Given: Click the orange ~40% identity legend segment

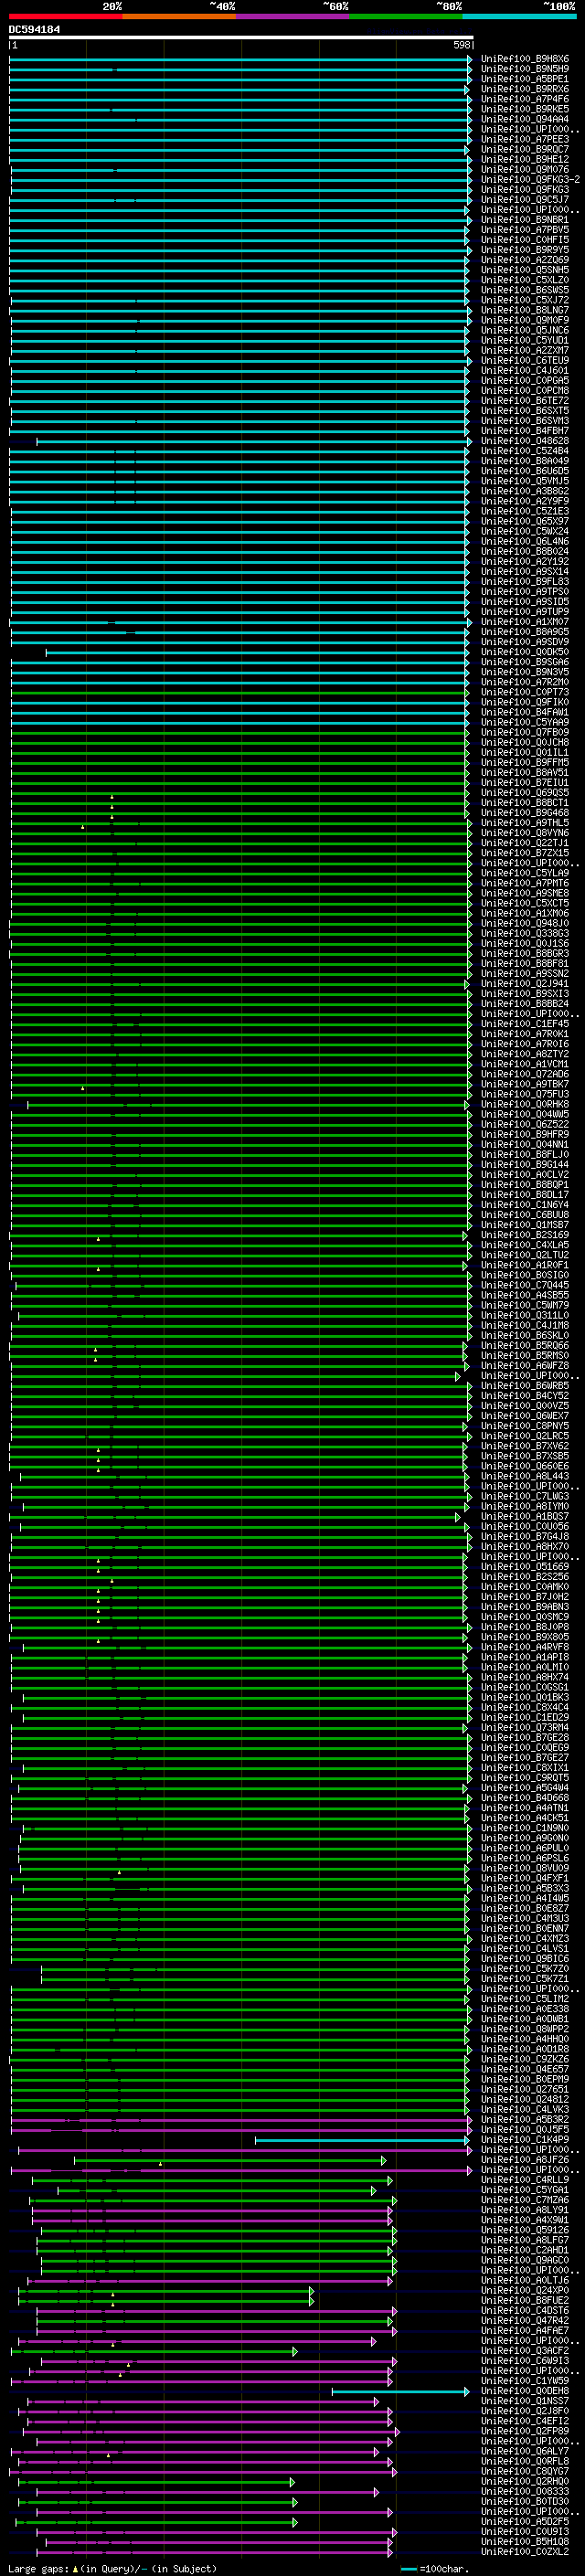Looking at the screenshot, I should 179,16.
